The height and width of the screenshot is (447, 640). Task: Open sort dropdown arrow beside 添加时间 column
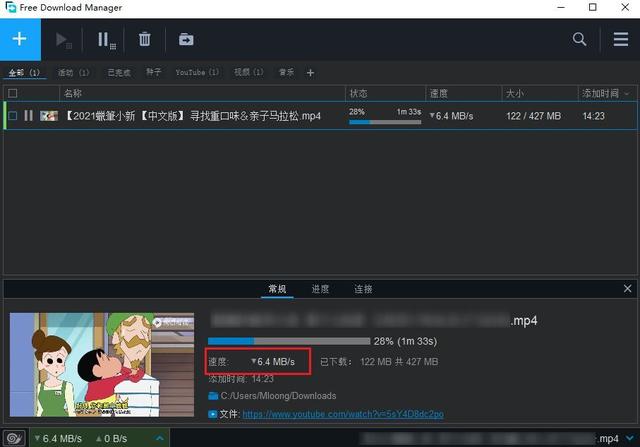pos(627,94)
